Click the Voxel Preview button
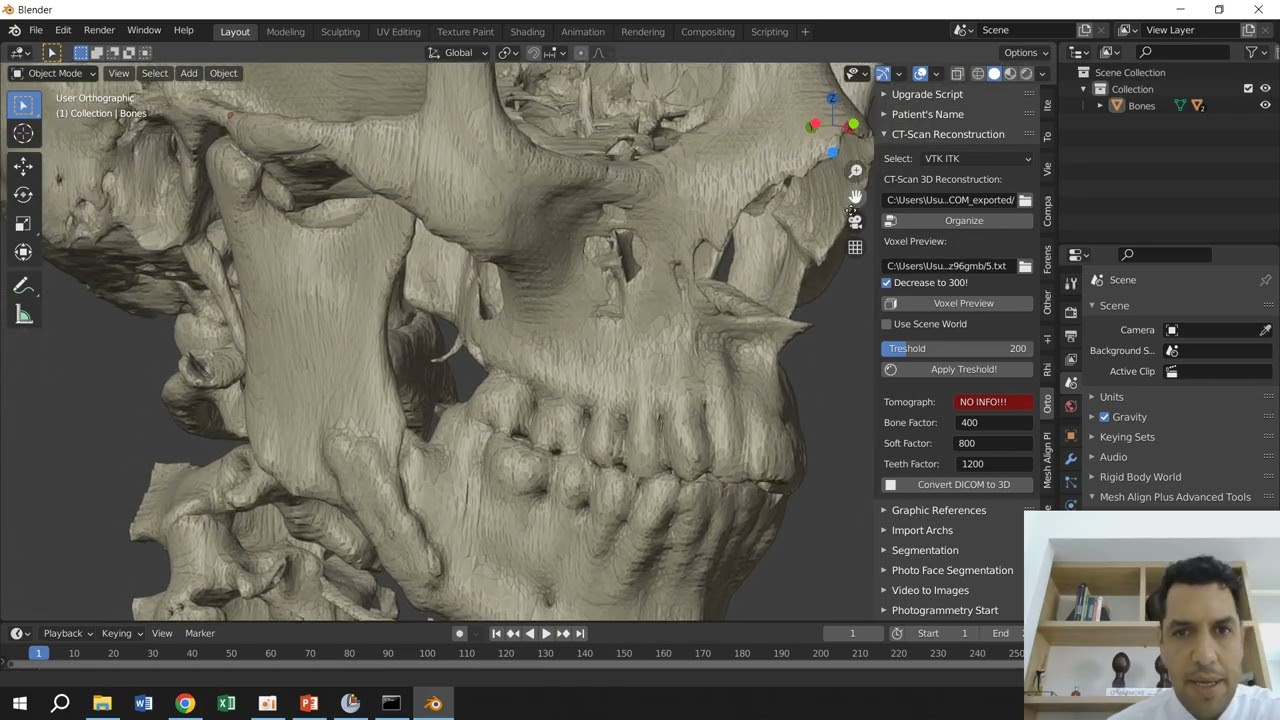Viewport: 1280px width, 720px height. tap(957, 304)
